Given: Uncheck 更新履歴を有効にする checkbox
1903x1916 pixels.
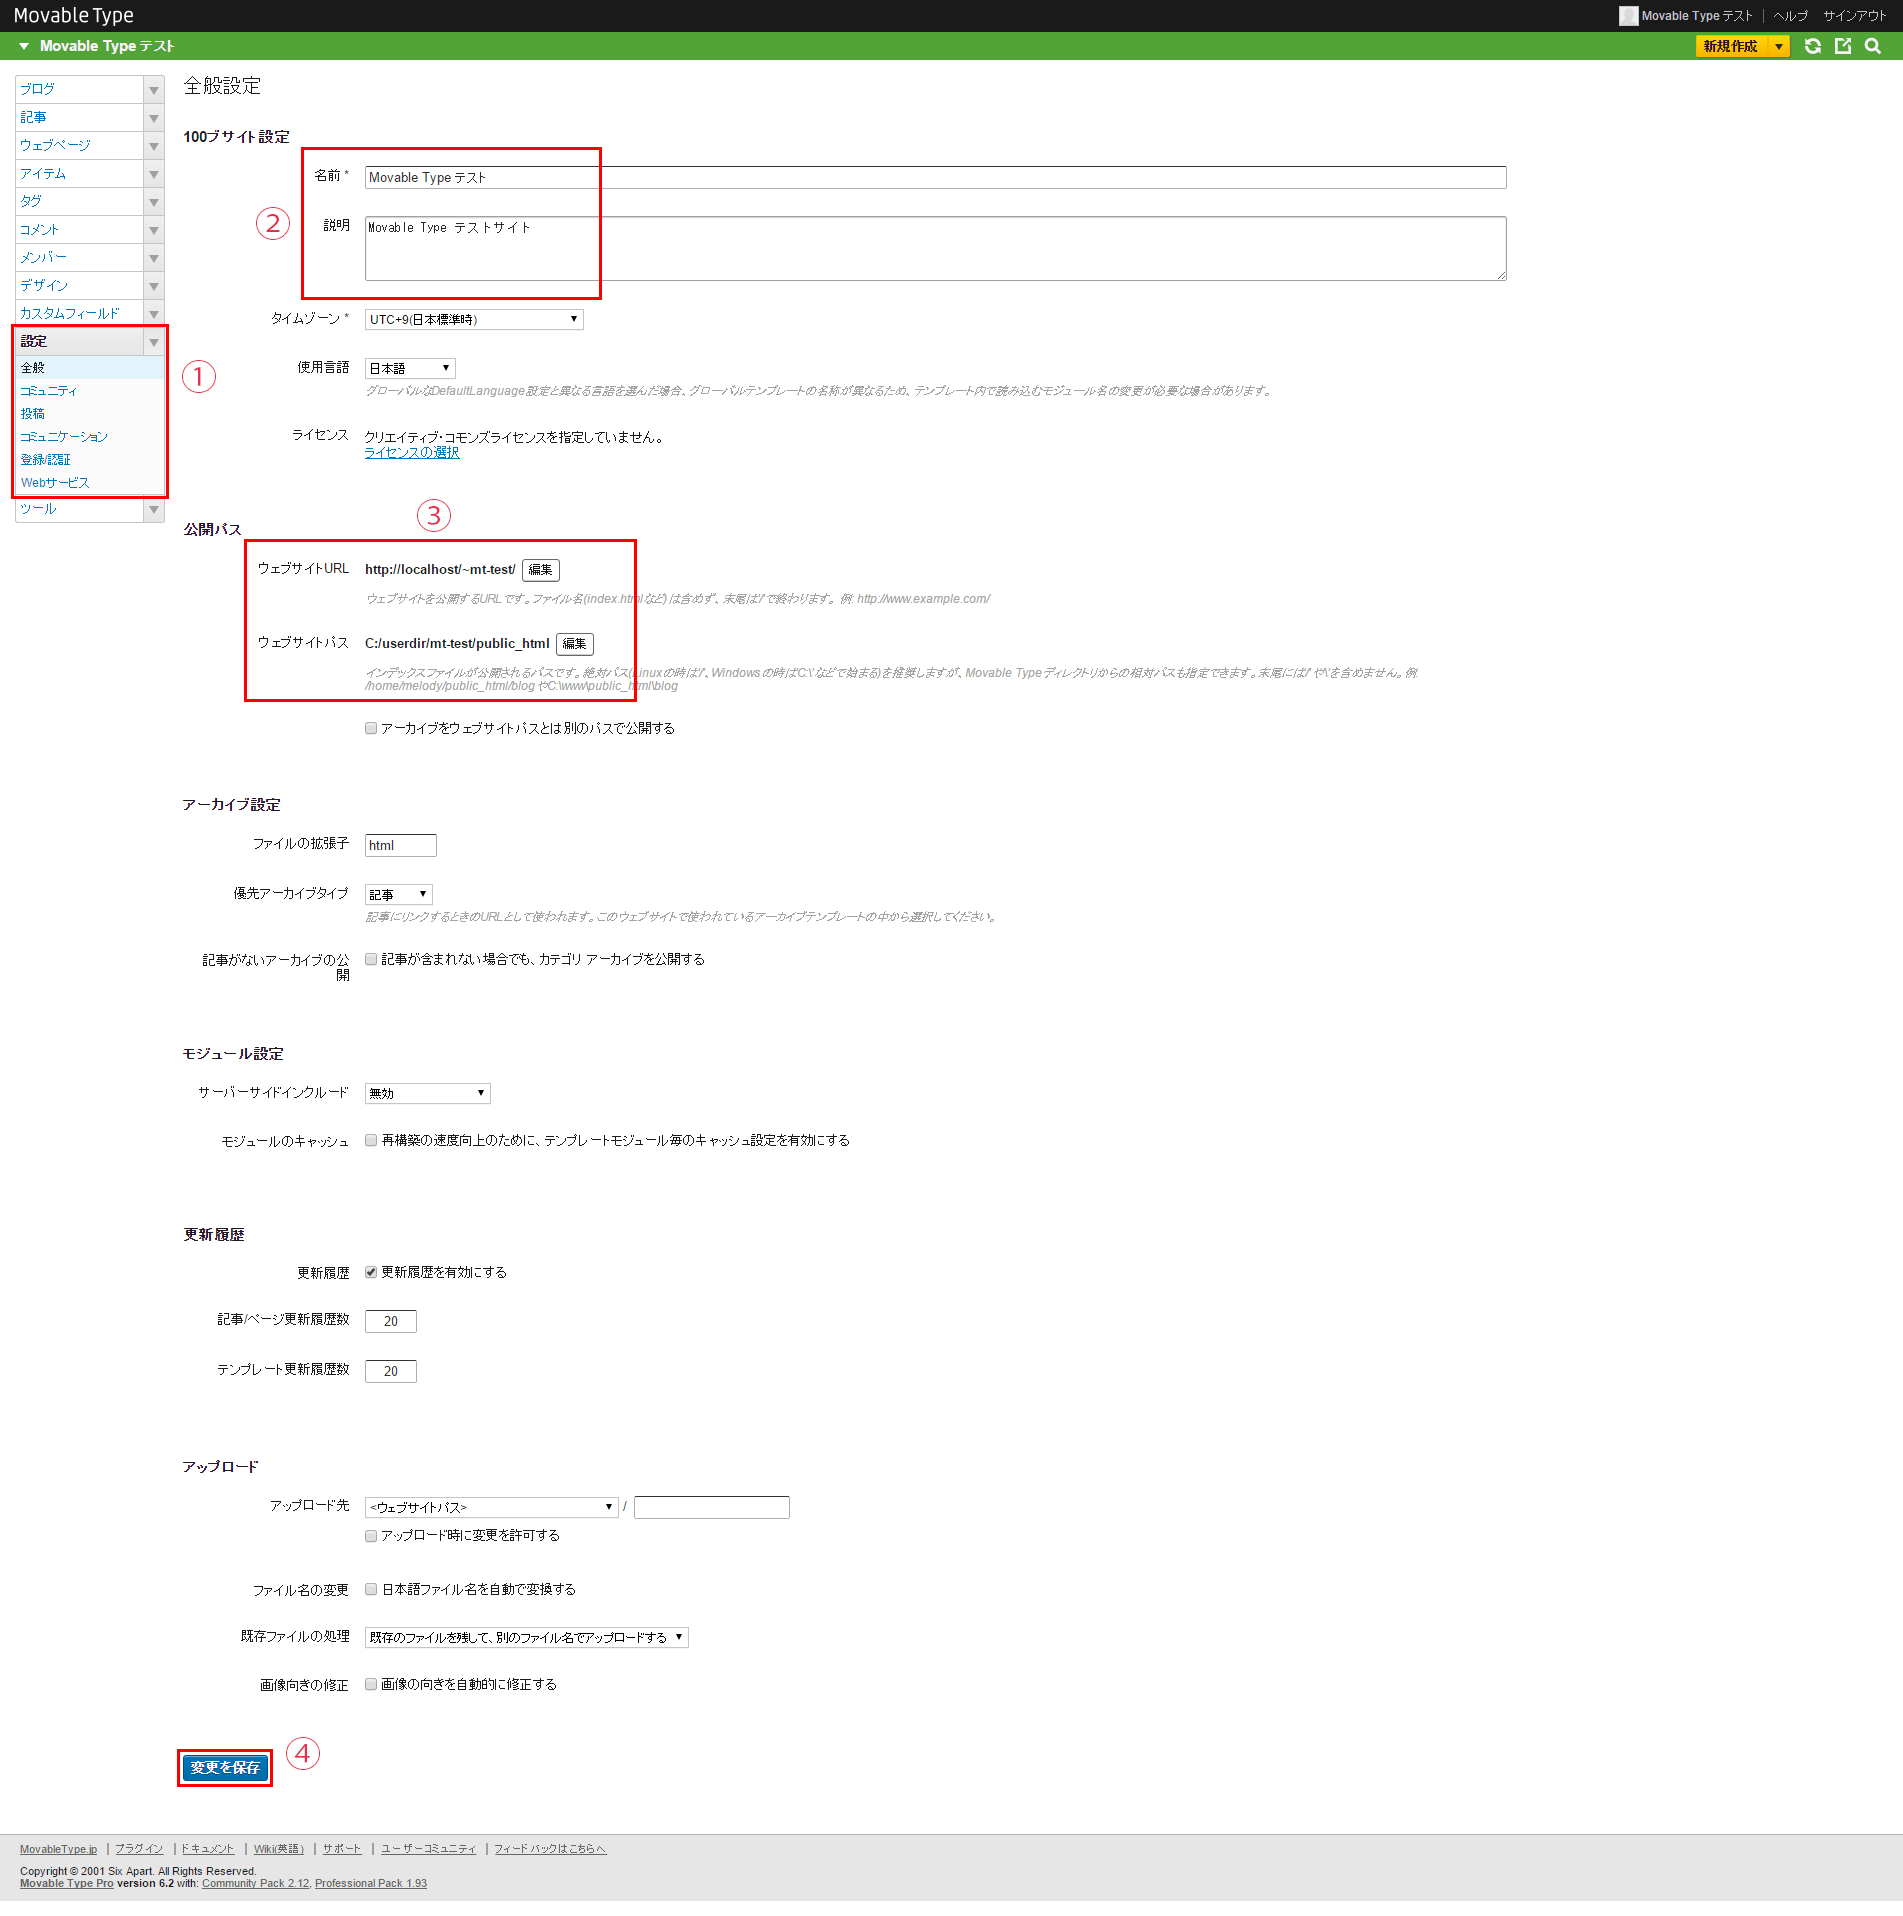Looking at the screenshot, I should (371, 1272).
